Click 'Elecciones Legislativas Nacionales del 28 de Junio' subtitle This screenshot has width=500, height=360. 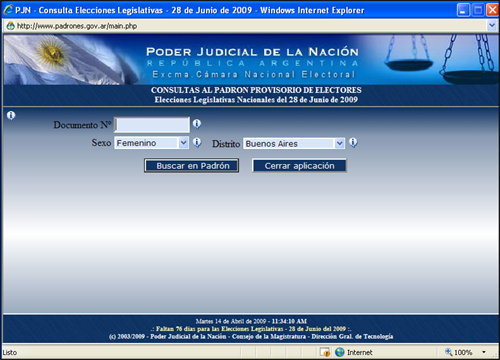tap(256, 100)
